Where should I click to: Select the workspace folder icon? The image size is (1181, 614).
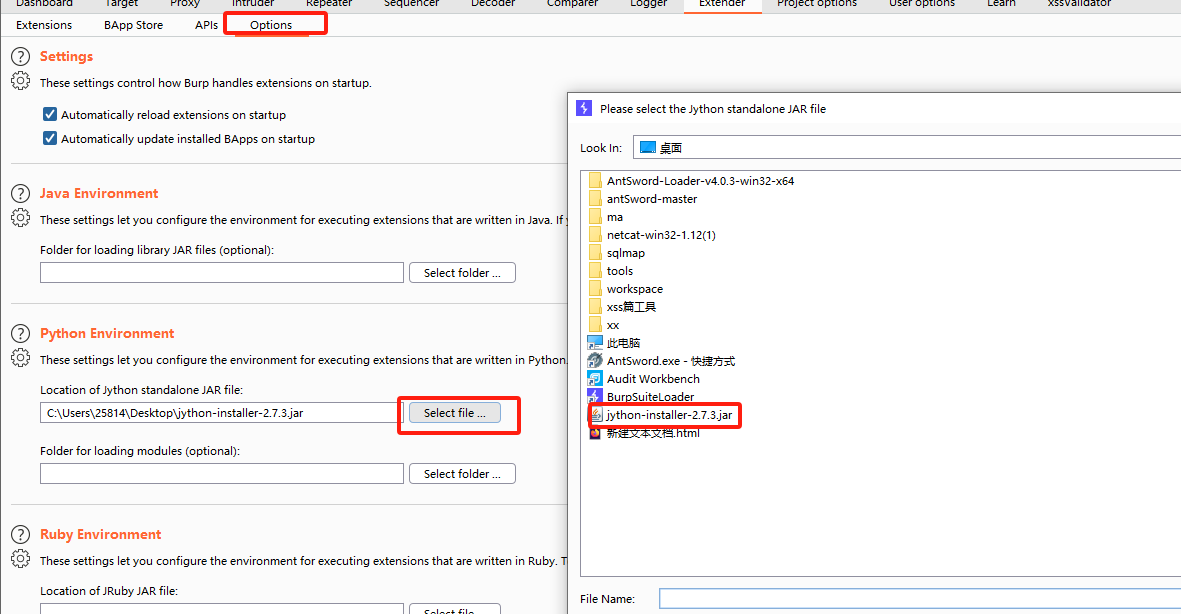595,289
